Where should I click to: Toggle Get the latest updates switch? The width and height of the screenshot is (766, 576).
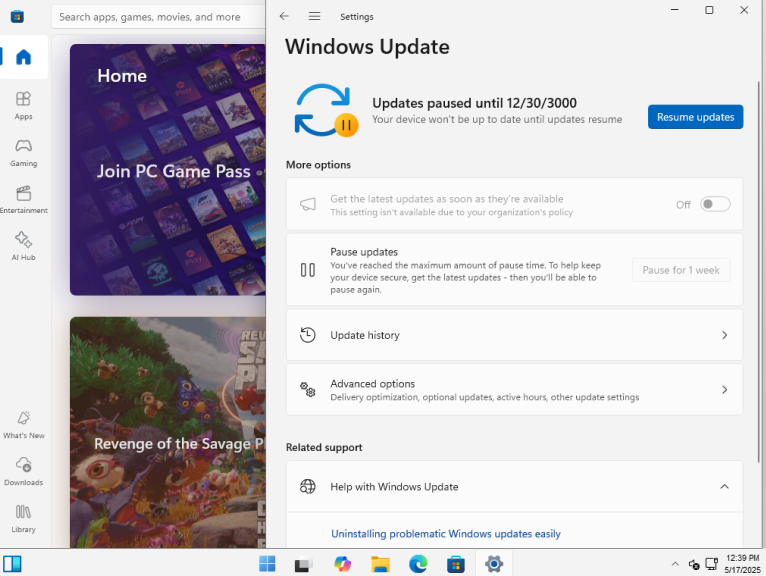click(x=715, y=204)
